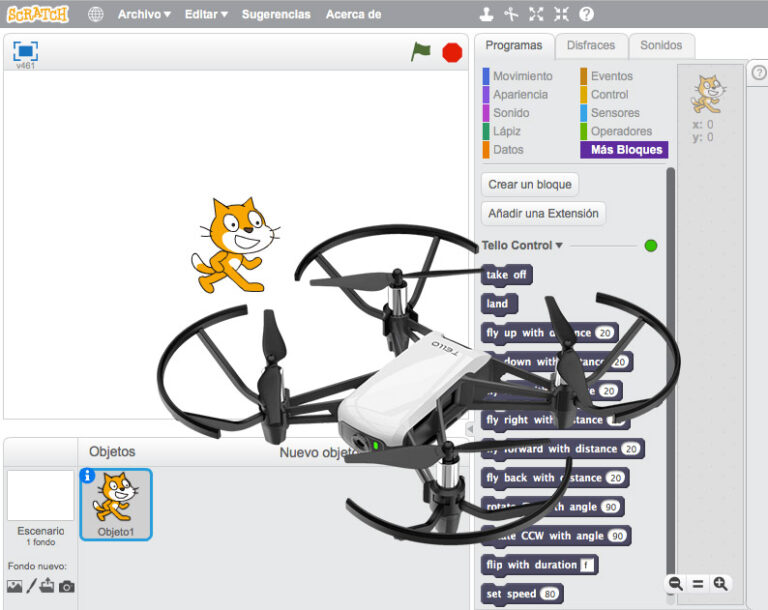Image resolution: width=768 pixels, height=610 pixels.
Task: Open Acerca de page
Action: pyautogui.click(x=354, y=14)
